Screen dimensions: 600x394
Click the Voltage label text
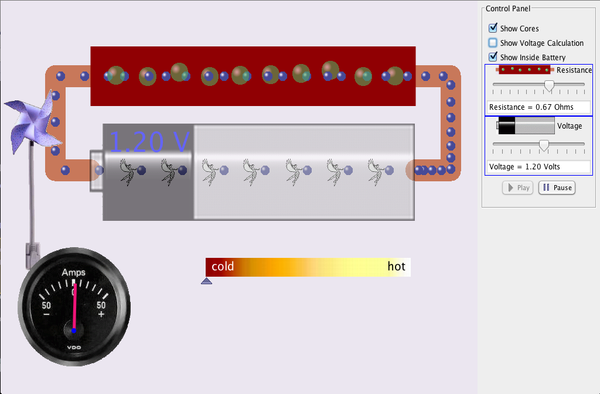(569, 126)
